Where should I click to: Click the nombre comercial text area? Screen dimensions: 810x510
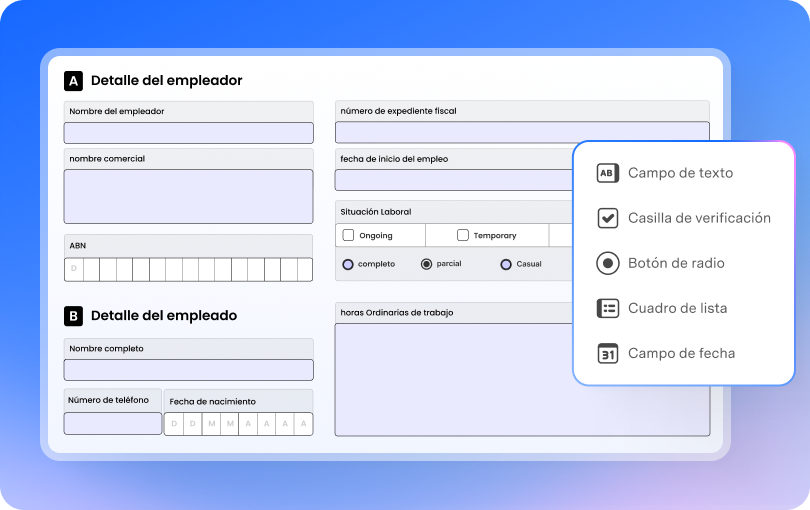[x=189, y=196]
